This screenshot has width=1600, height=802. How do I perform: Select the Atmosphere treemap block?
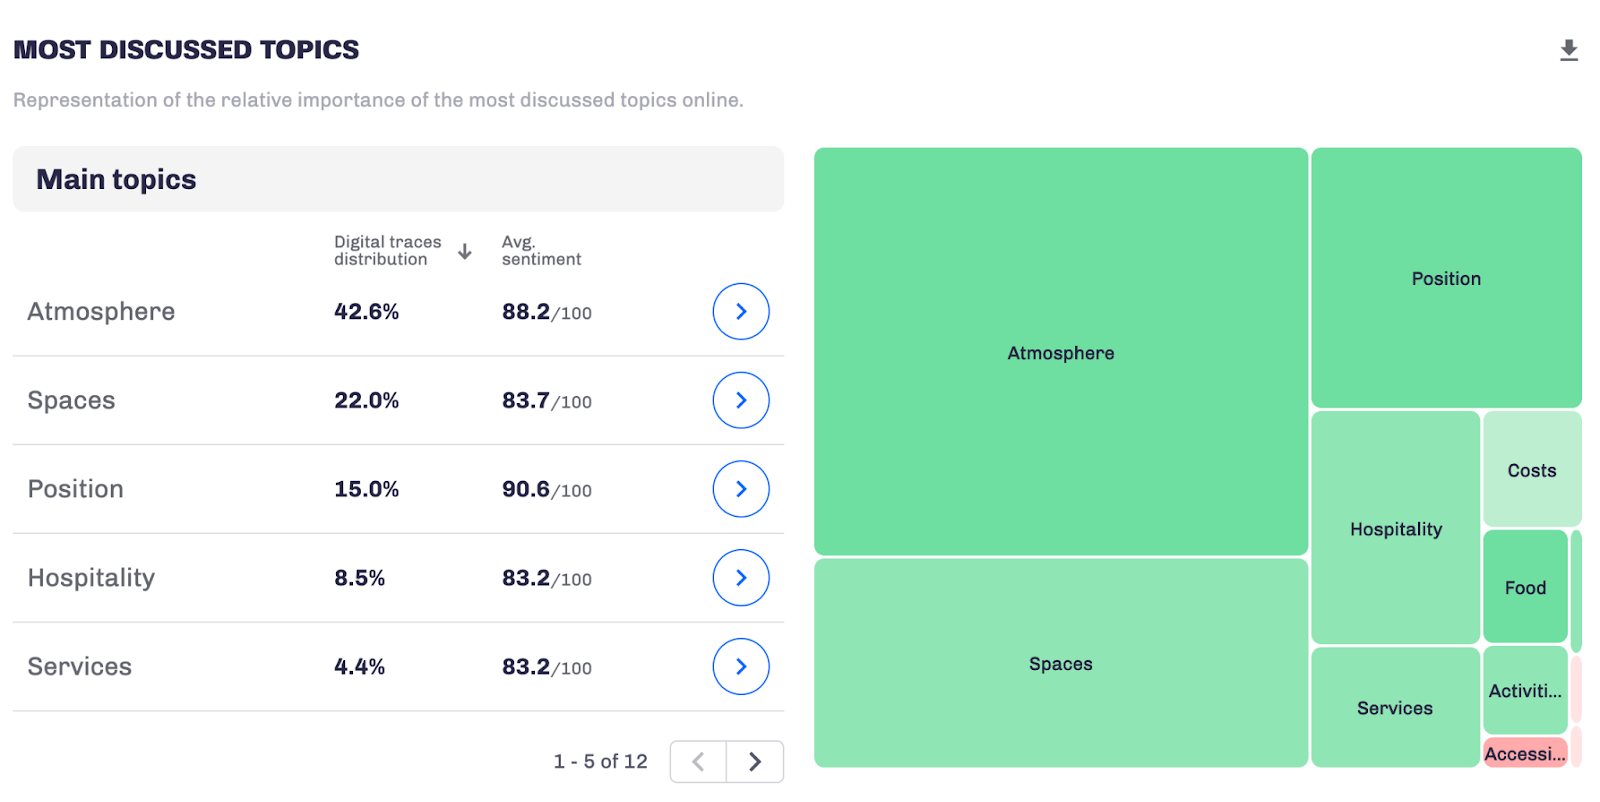1060,352
